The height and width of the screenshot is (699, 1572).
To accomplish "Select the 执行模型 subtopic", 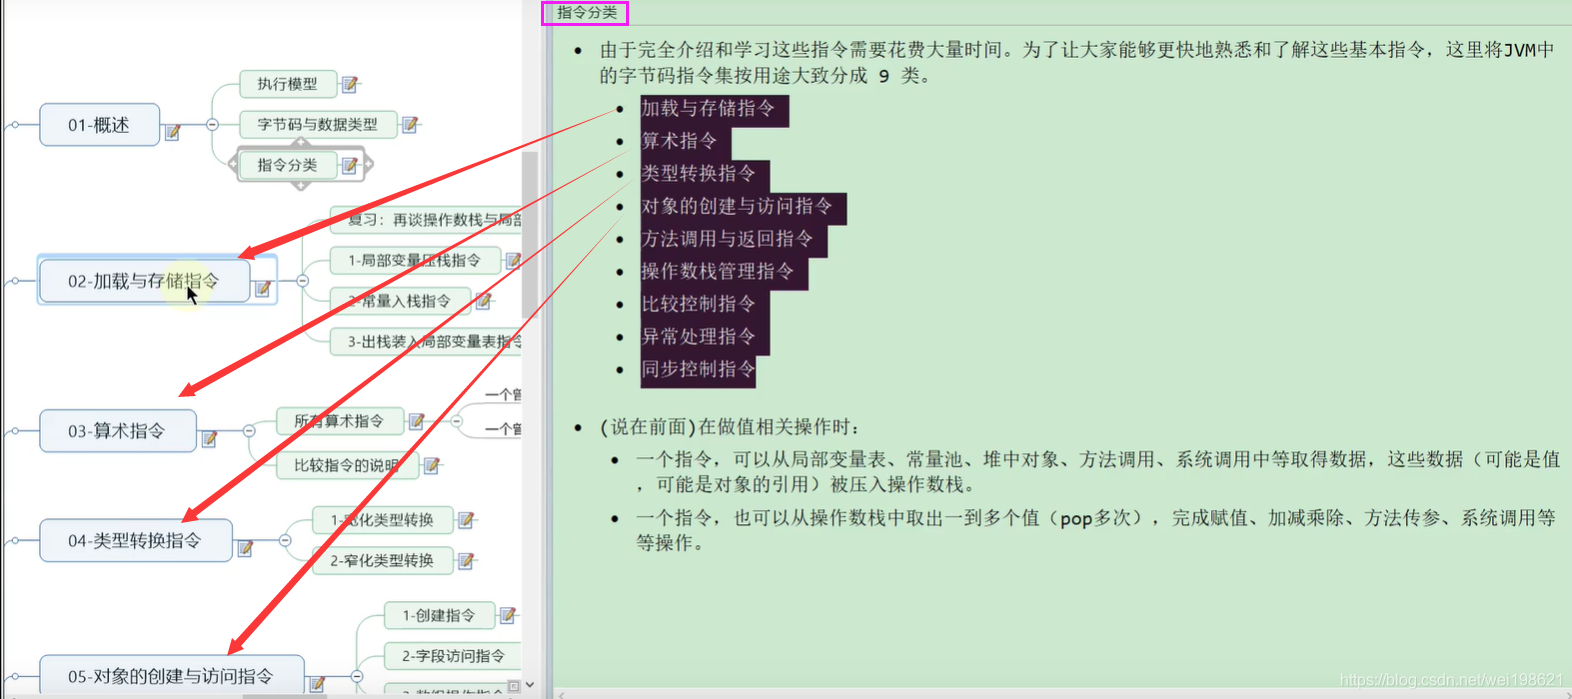I will click(287, 84).
